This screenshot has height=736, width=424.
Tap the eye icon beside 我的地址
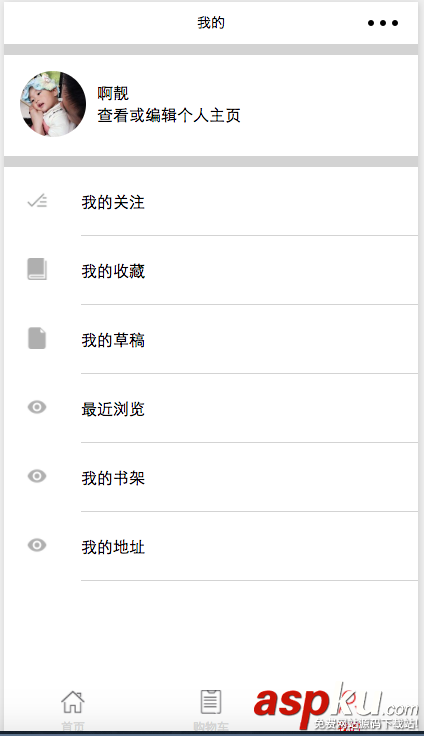tap(37, 545)
